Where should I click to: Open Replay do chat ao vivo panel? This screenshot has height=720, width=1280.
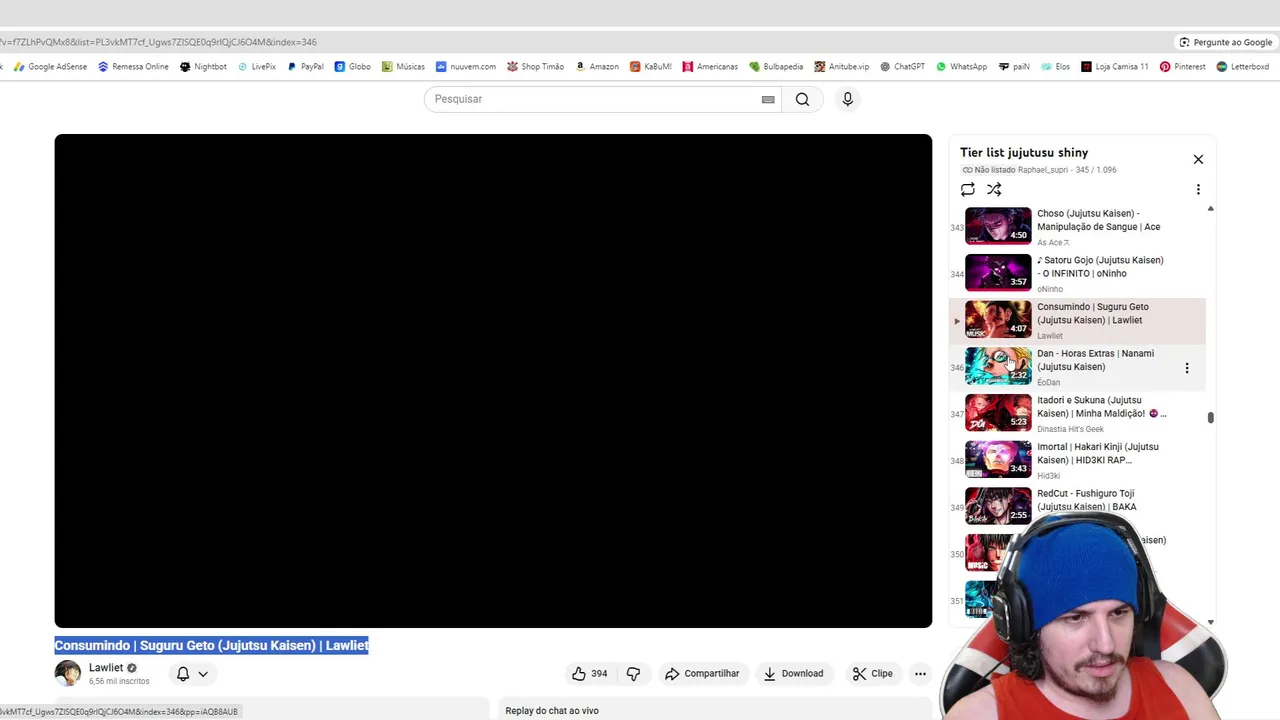pos(715,710)
